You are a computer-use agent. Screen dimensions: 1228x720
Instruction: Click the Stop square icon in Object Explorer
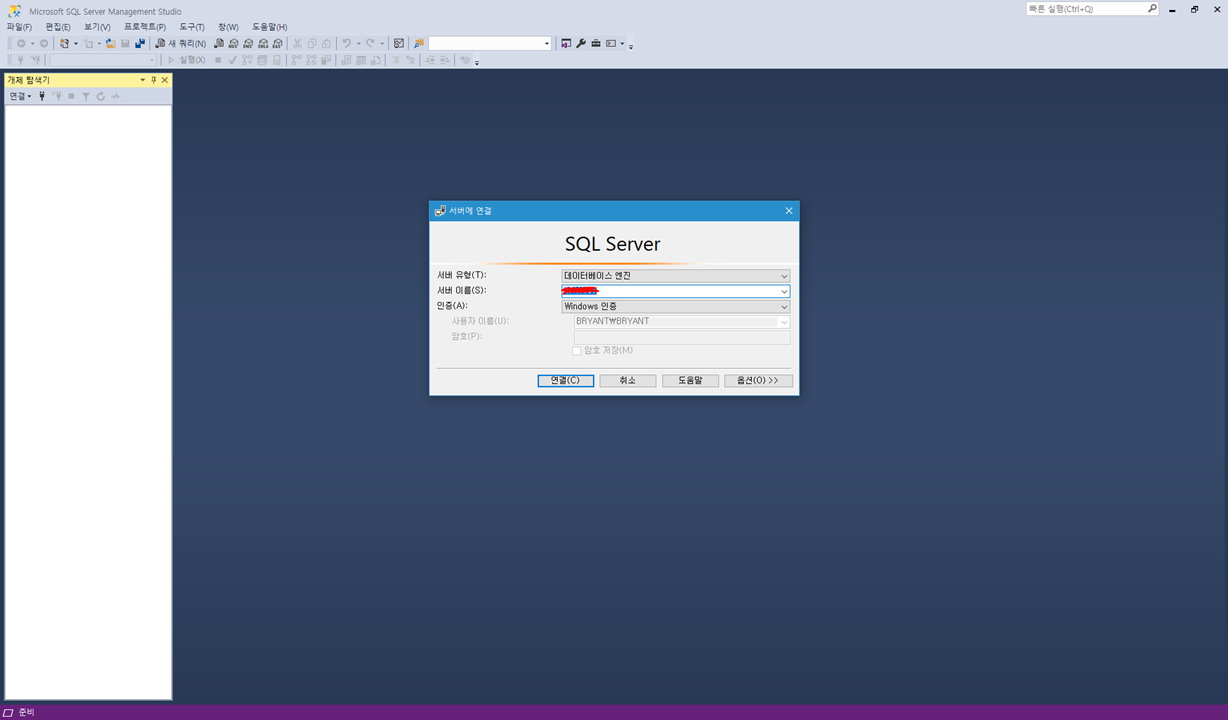(x=71, y=96)
